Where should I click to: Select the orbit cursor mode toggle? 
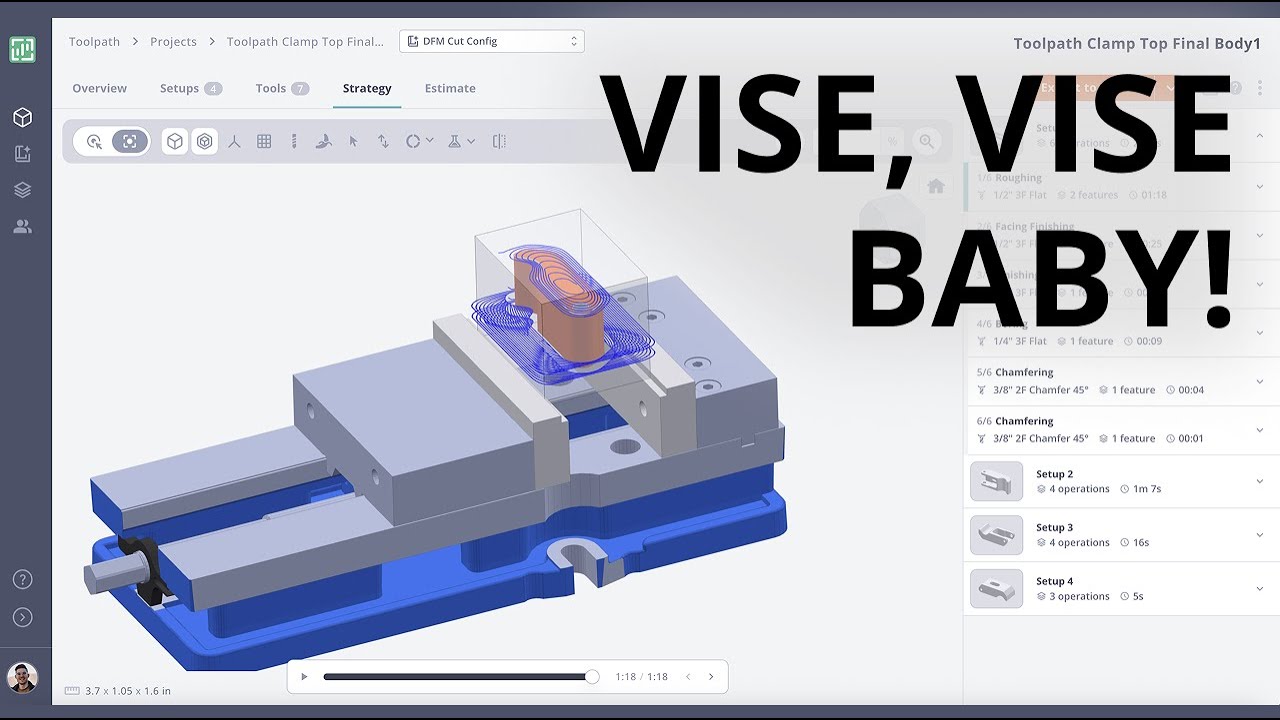(x=95, y=142)
